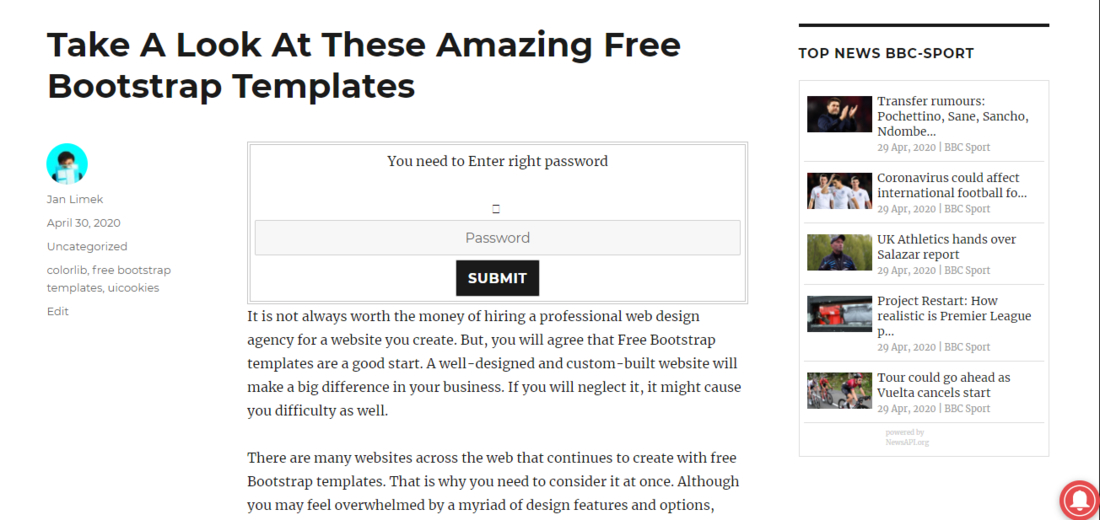The width and height of the screenshot is (1100, 520).
Task: Open the Jan Limek author link
Action: 75,199
